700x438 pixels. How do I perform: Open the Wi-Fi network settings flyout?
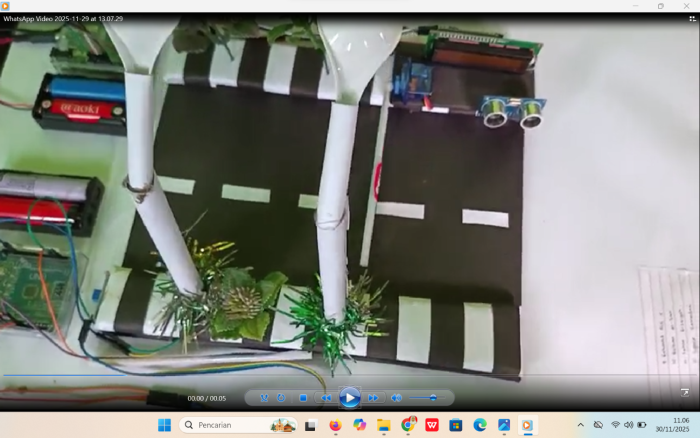click(x=615, y=425)
